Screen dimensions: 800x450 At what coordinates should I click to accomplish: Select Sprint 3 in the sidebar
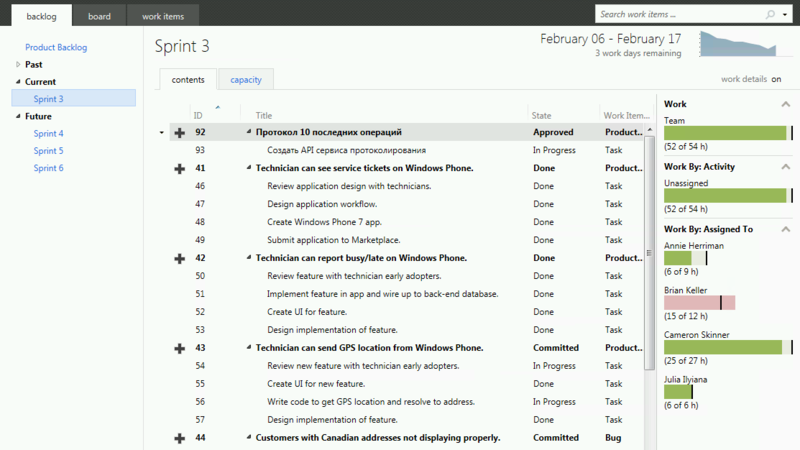coord(73,98)
